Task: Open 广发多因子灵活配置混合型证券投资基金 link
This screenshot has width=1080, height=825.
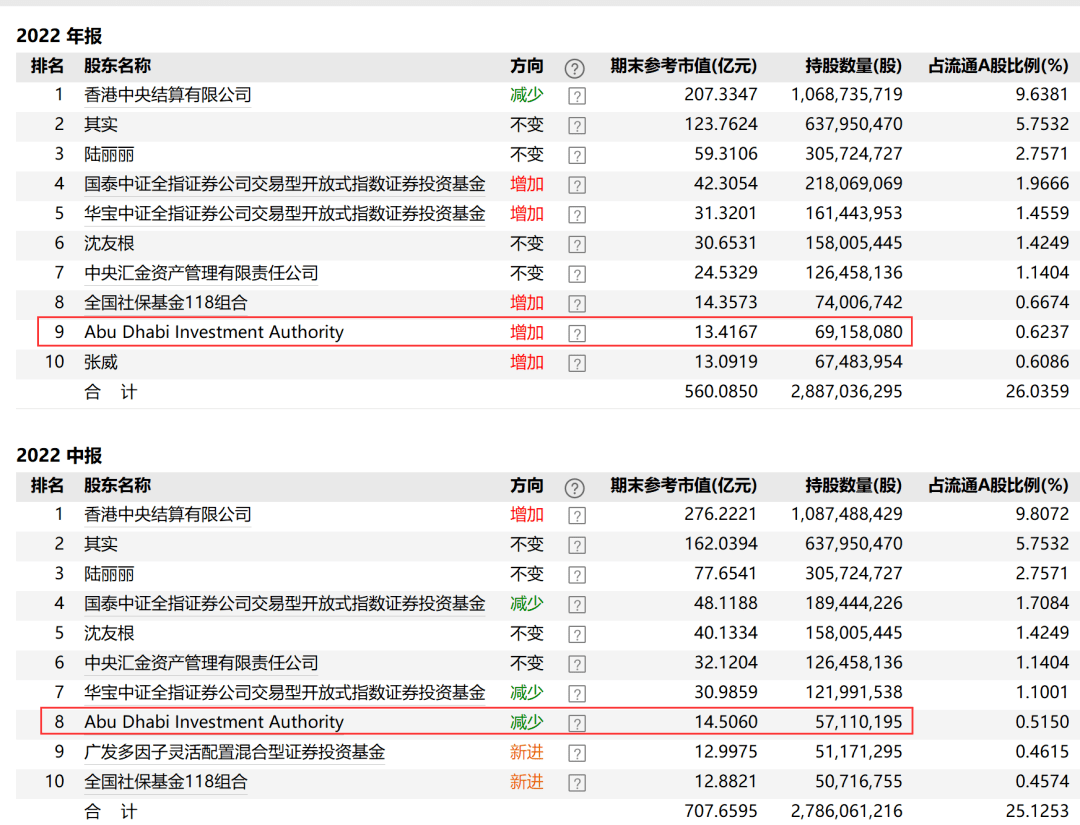Action: 234,752
